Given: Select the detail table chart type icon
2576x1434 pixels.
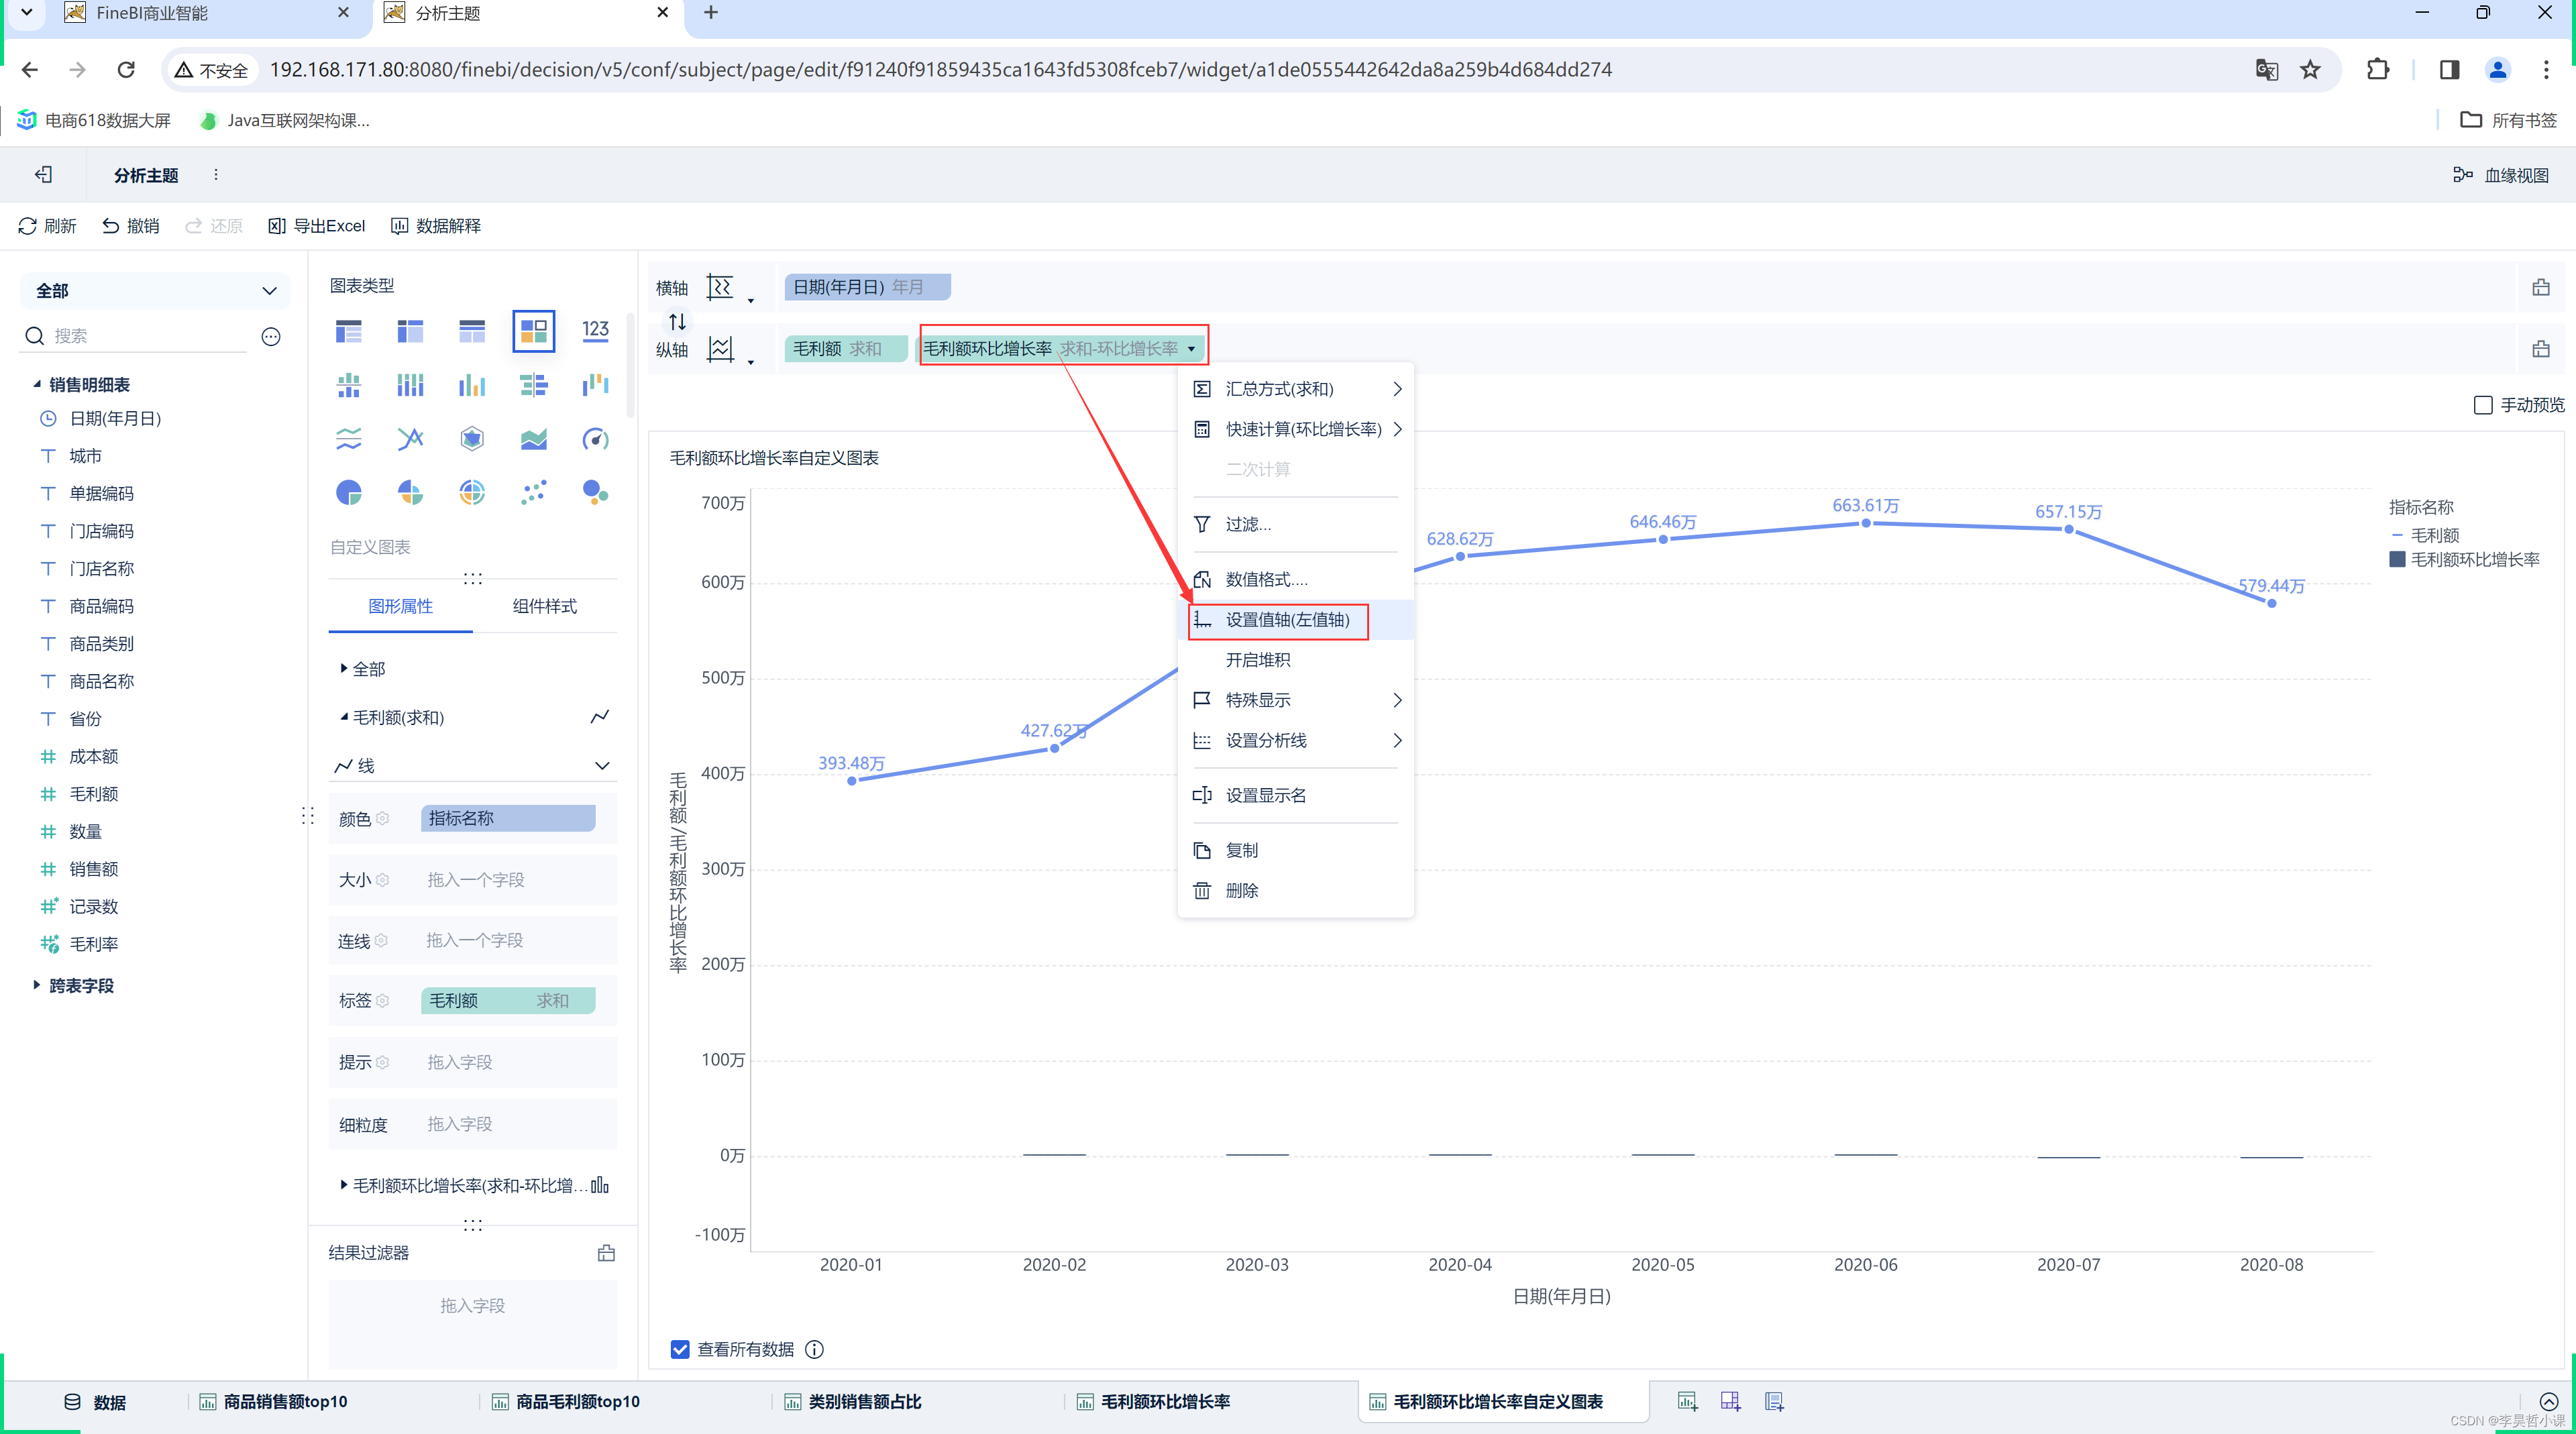Looking at the screenshot, I should 472,331.
